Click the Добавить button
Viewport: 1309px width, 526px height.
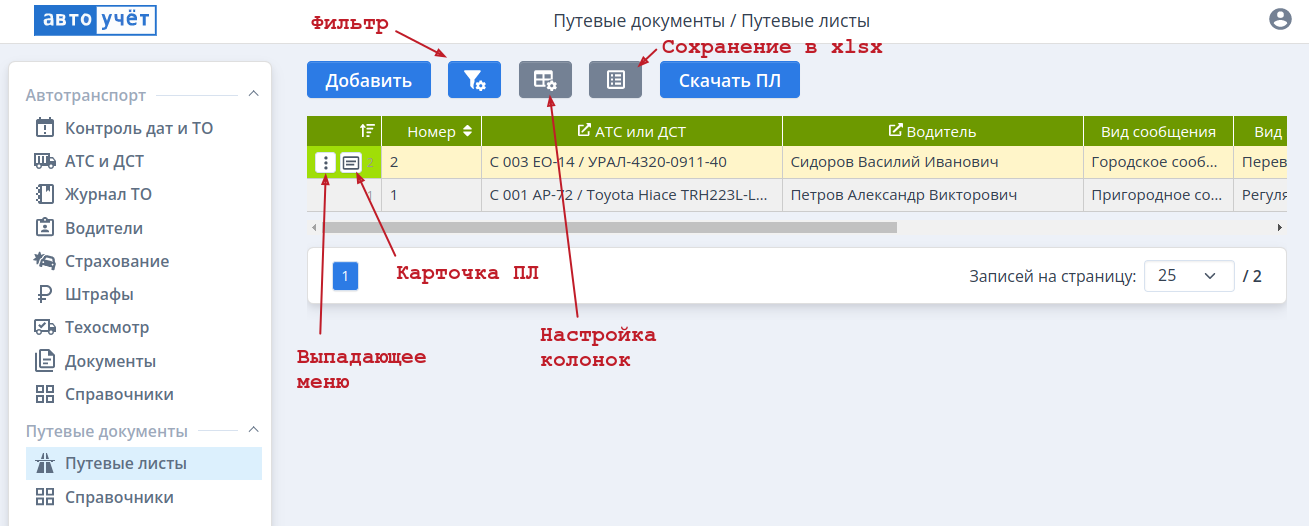click(369, 80)
